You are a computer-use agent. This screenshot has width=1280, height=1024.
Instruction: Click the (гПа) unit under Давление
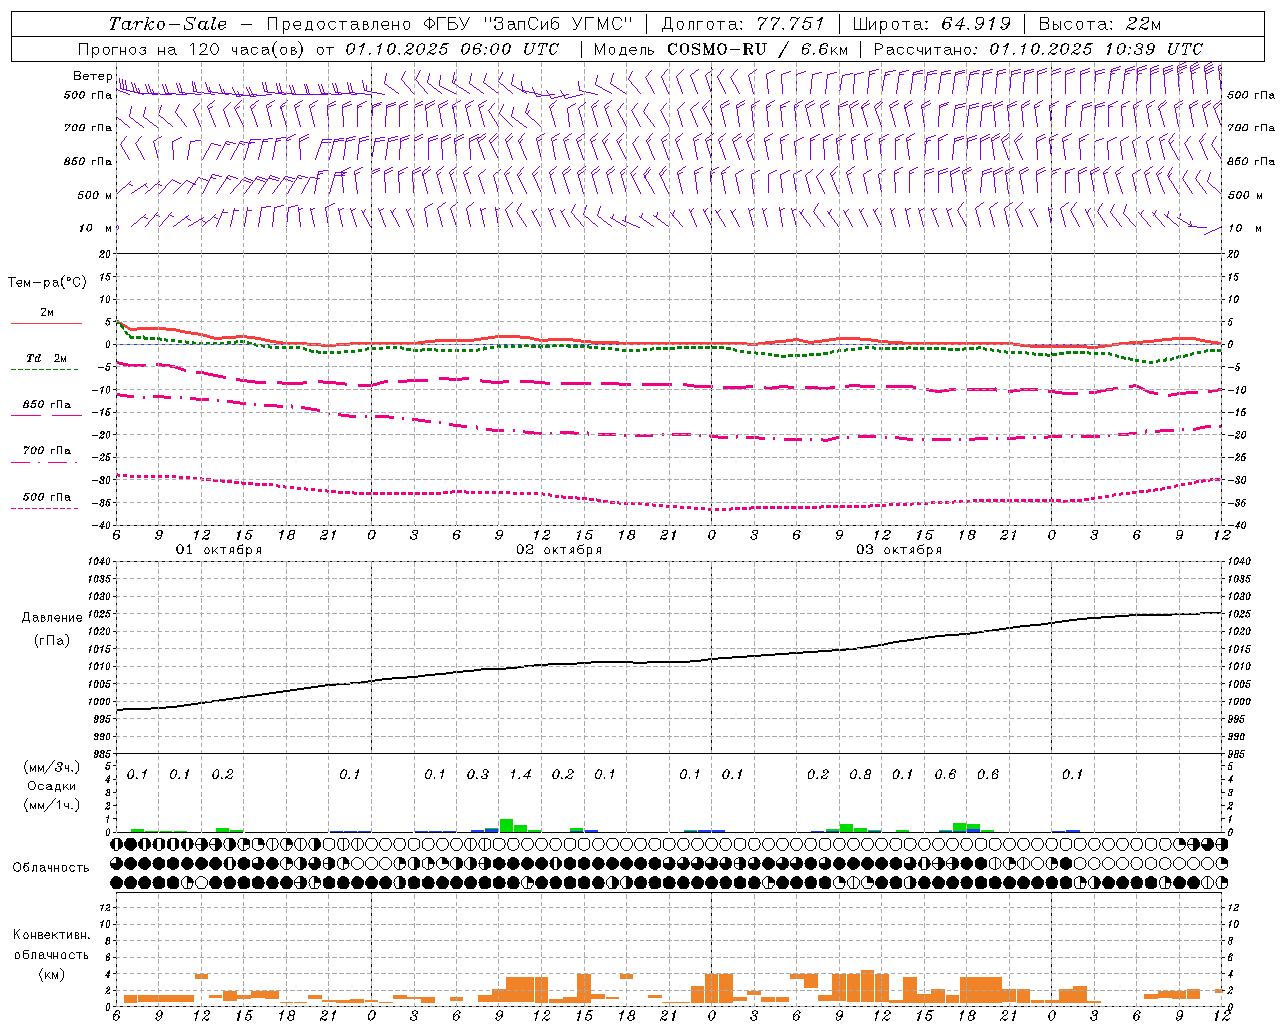coord(52,640)
